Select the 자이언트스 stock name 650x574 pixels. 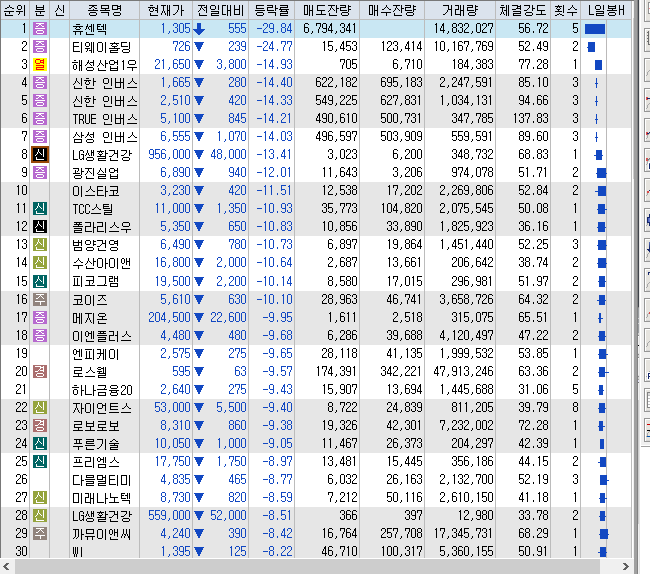[102, 408]
